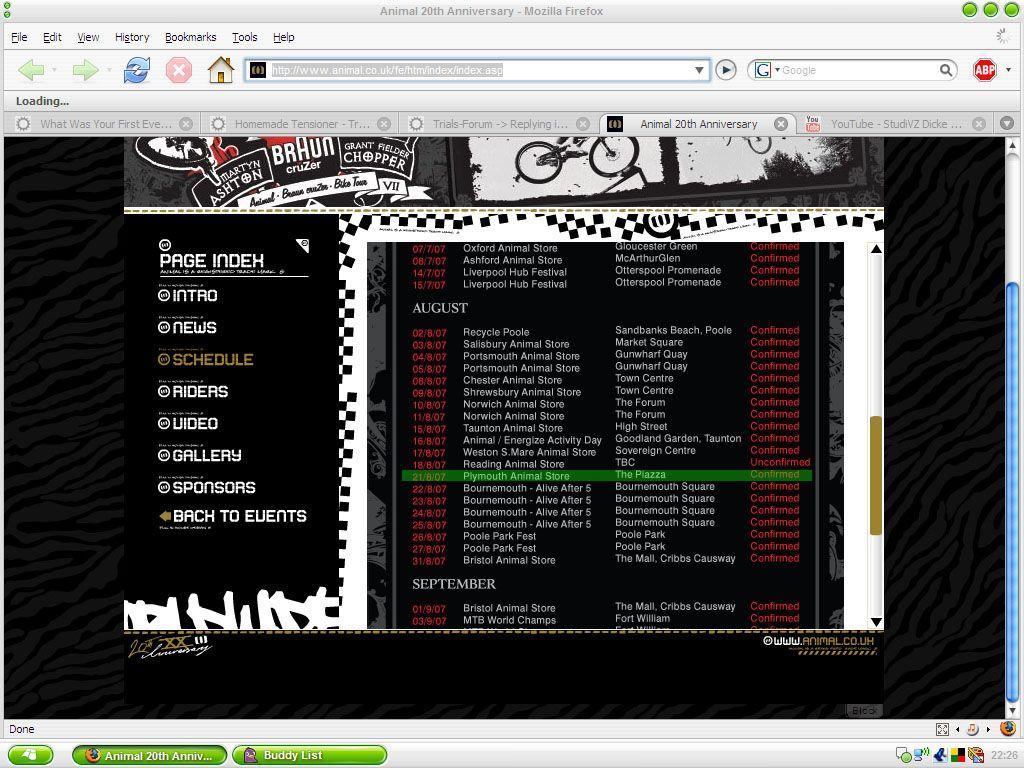The height and width of the screenshot is (768, 1024).
Task: Open the RIDERS page link
Action: (193, 391)
